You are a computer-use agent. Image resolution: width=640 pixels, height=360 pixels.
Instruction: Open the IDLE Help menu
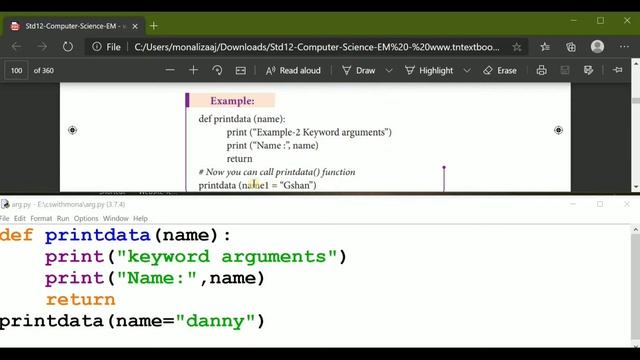pos(140,218)
